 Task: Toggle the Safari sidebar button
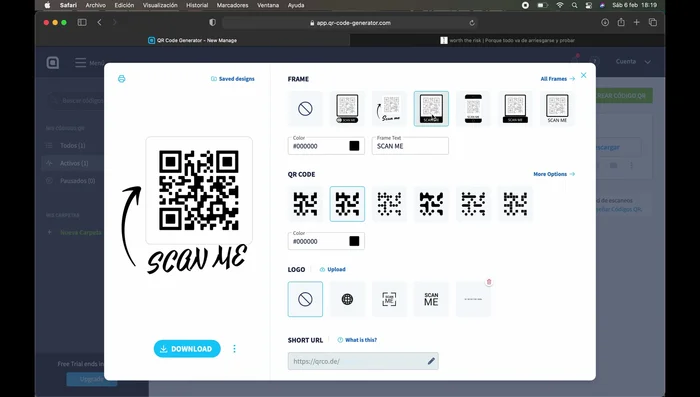82,22
